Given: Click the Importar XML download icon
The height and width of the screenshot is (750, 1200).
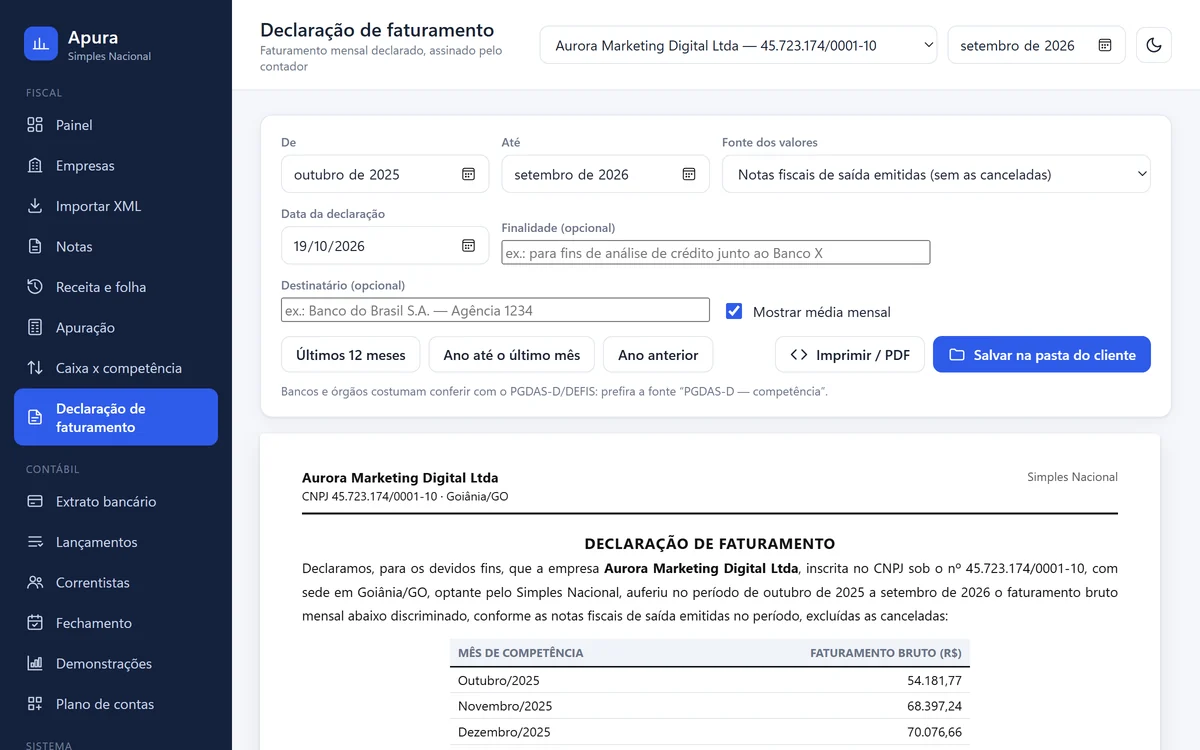Looking at the screenshot, I should click(x=35, y=206).
